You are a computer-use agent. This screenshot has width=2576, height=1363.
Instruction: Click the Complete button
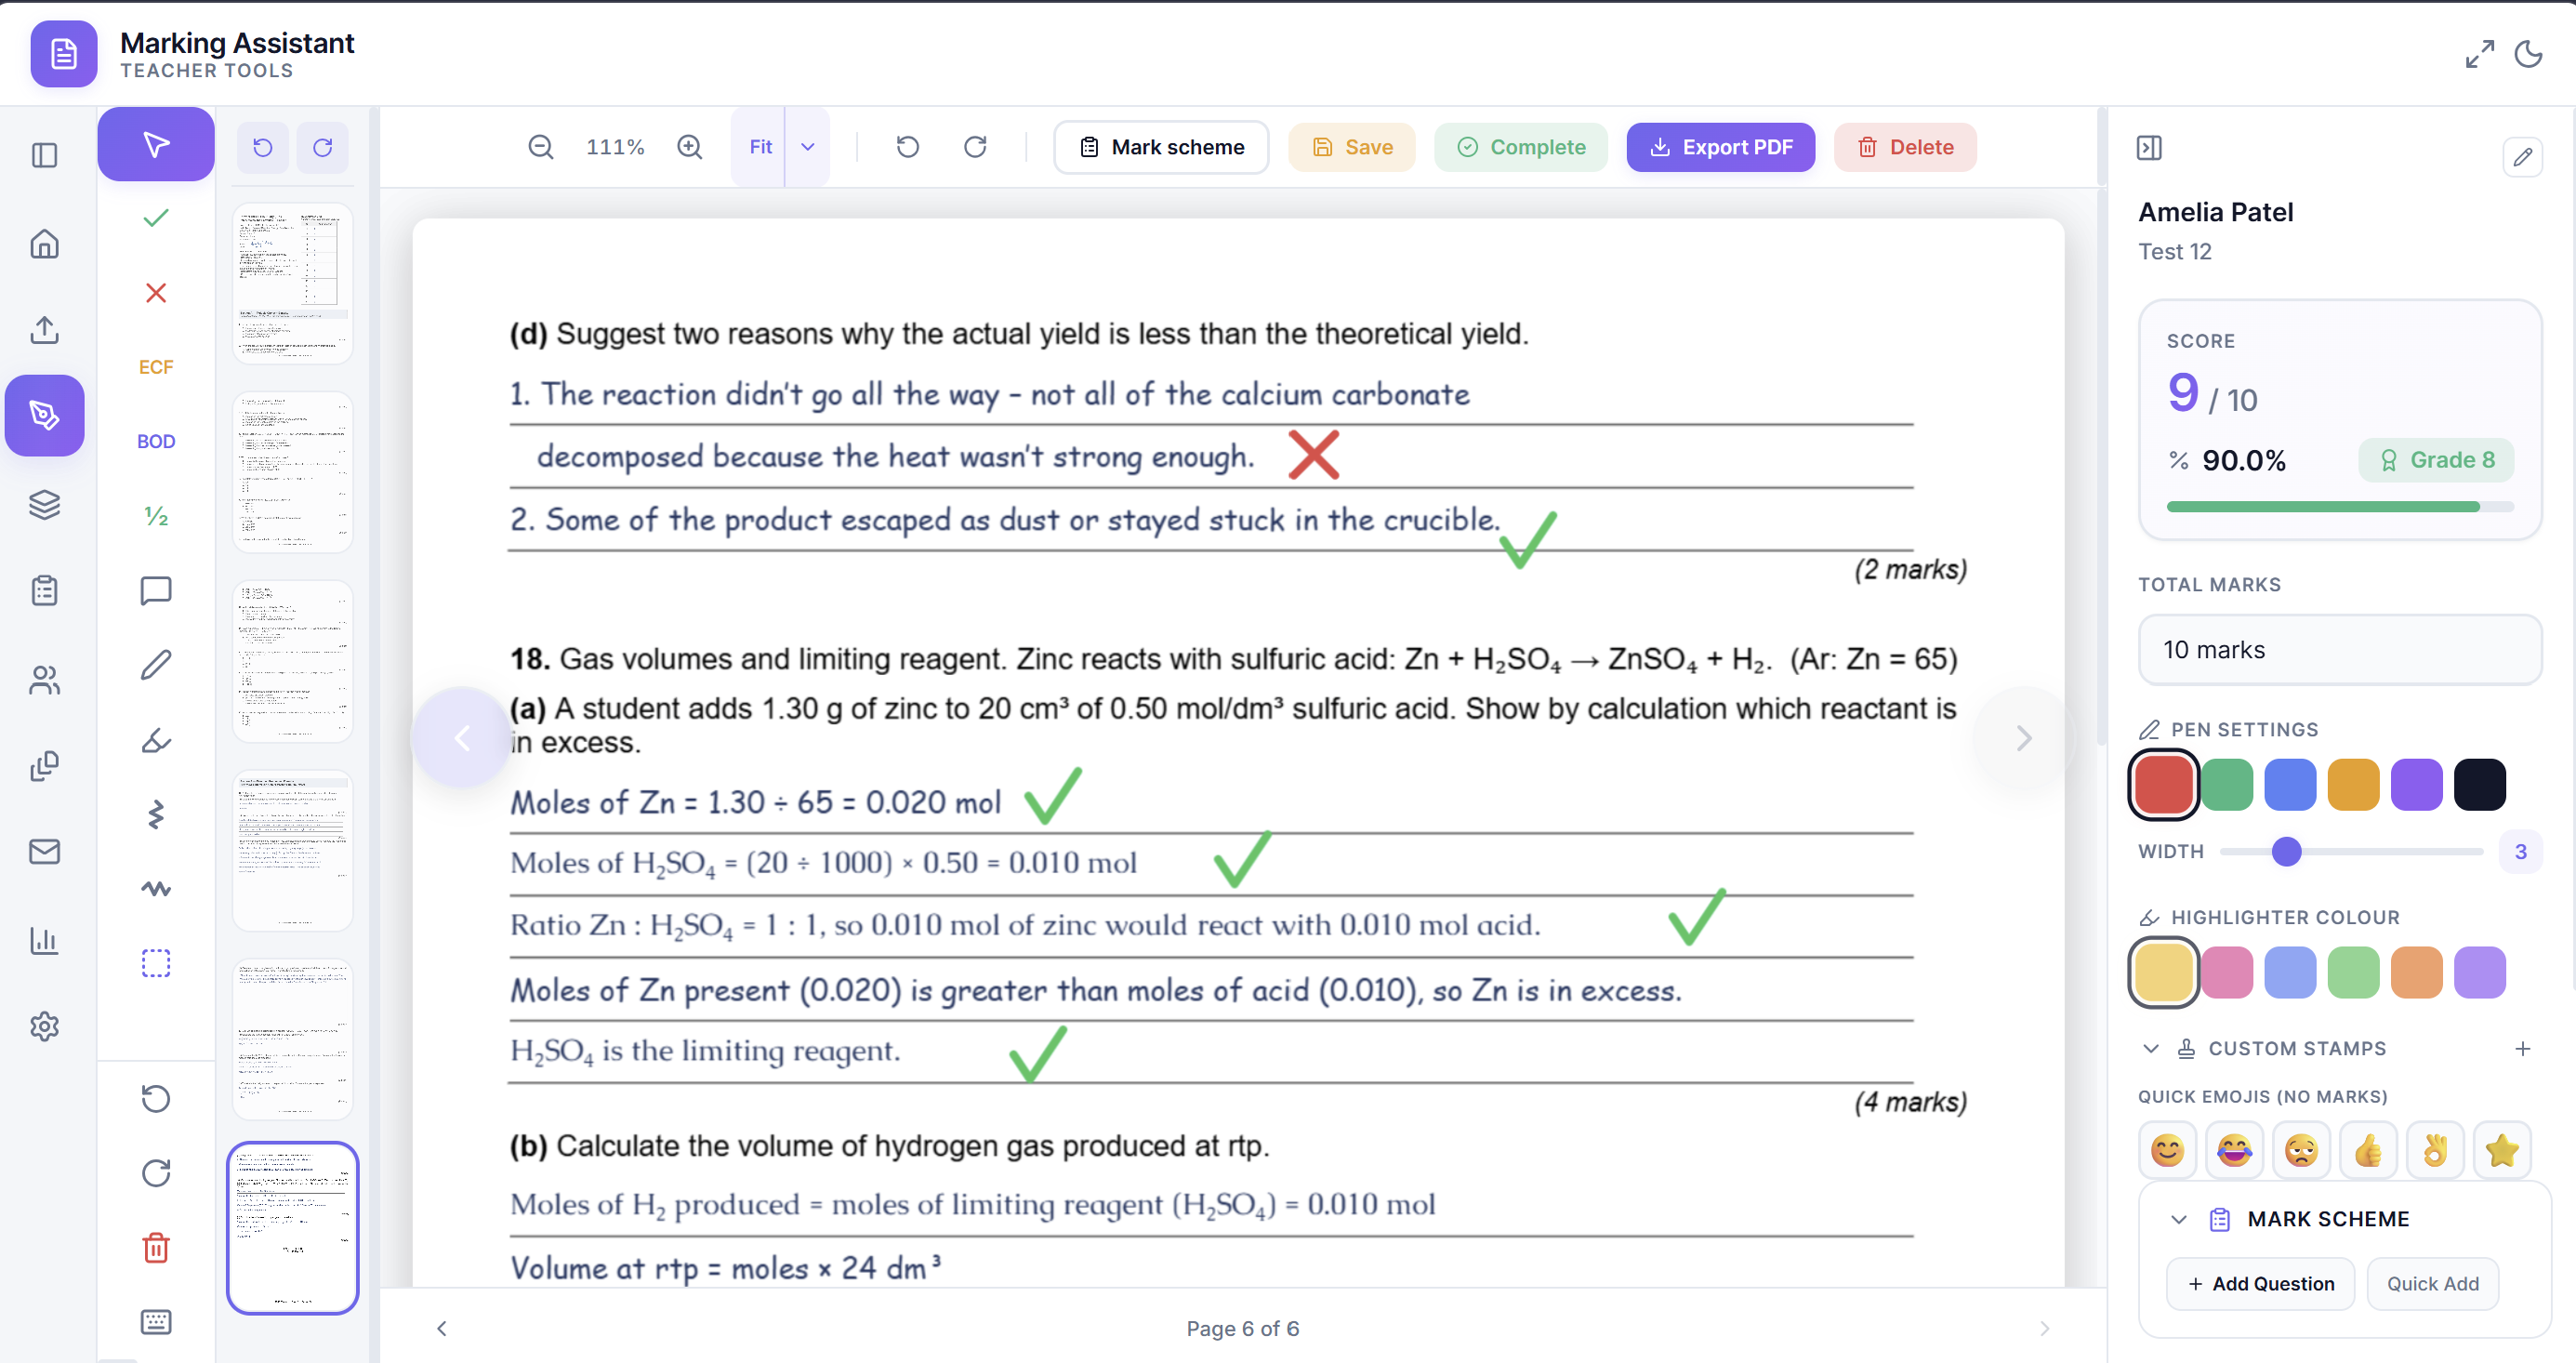click(1521, 147)
